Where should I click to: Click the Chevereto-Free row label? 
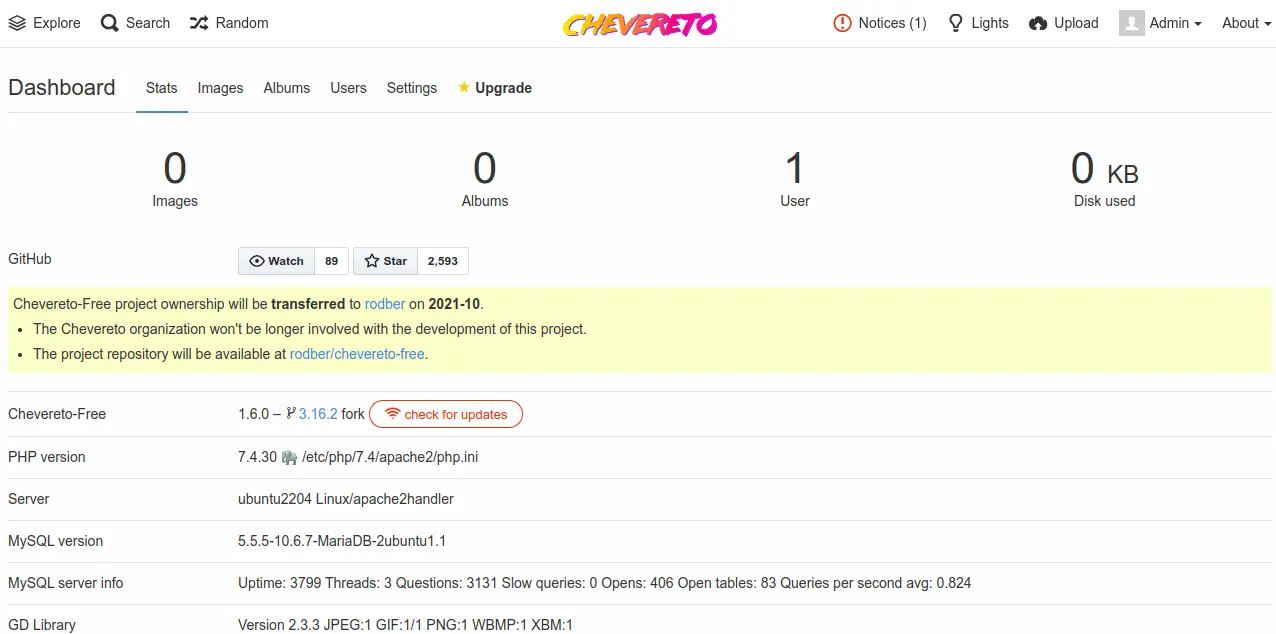[x=57, y=414]
